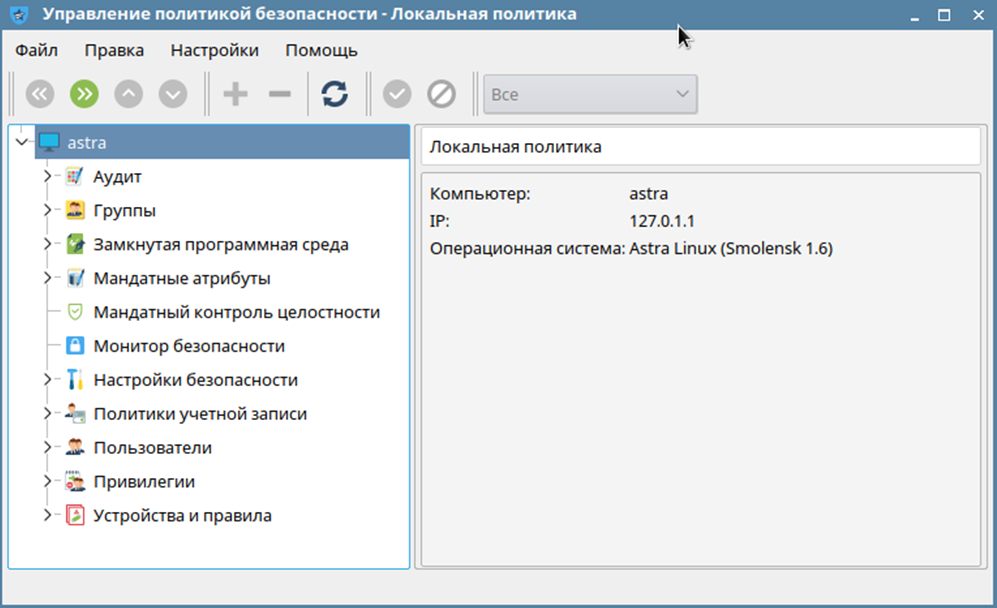Click the Монитор безопасности lock icon
The image size is (997, 608).
[74, 345]
